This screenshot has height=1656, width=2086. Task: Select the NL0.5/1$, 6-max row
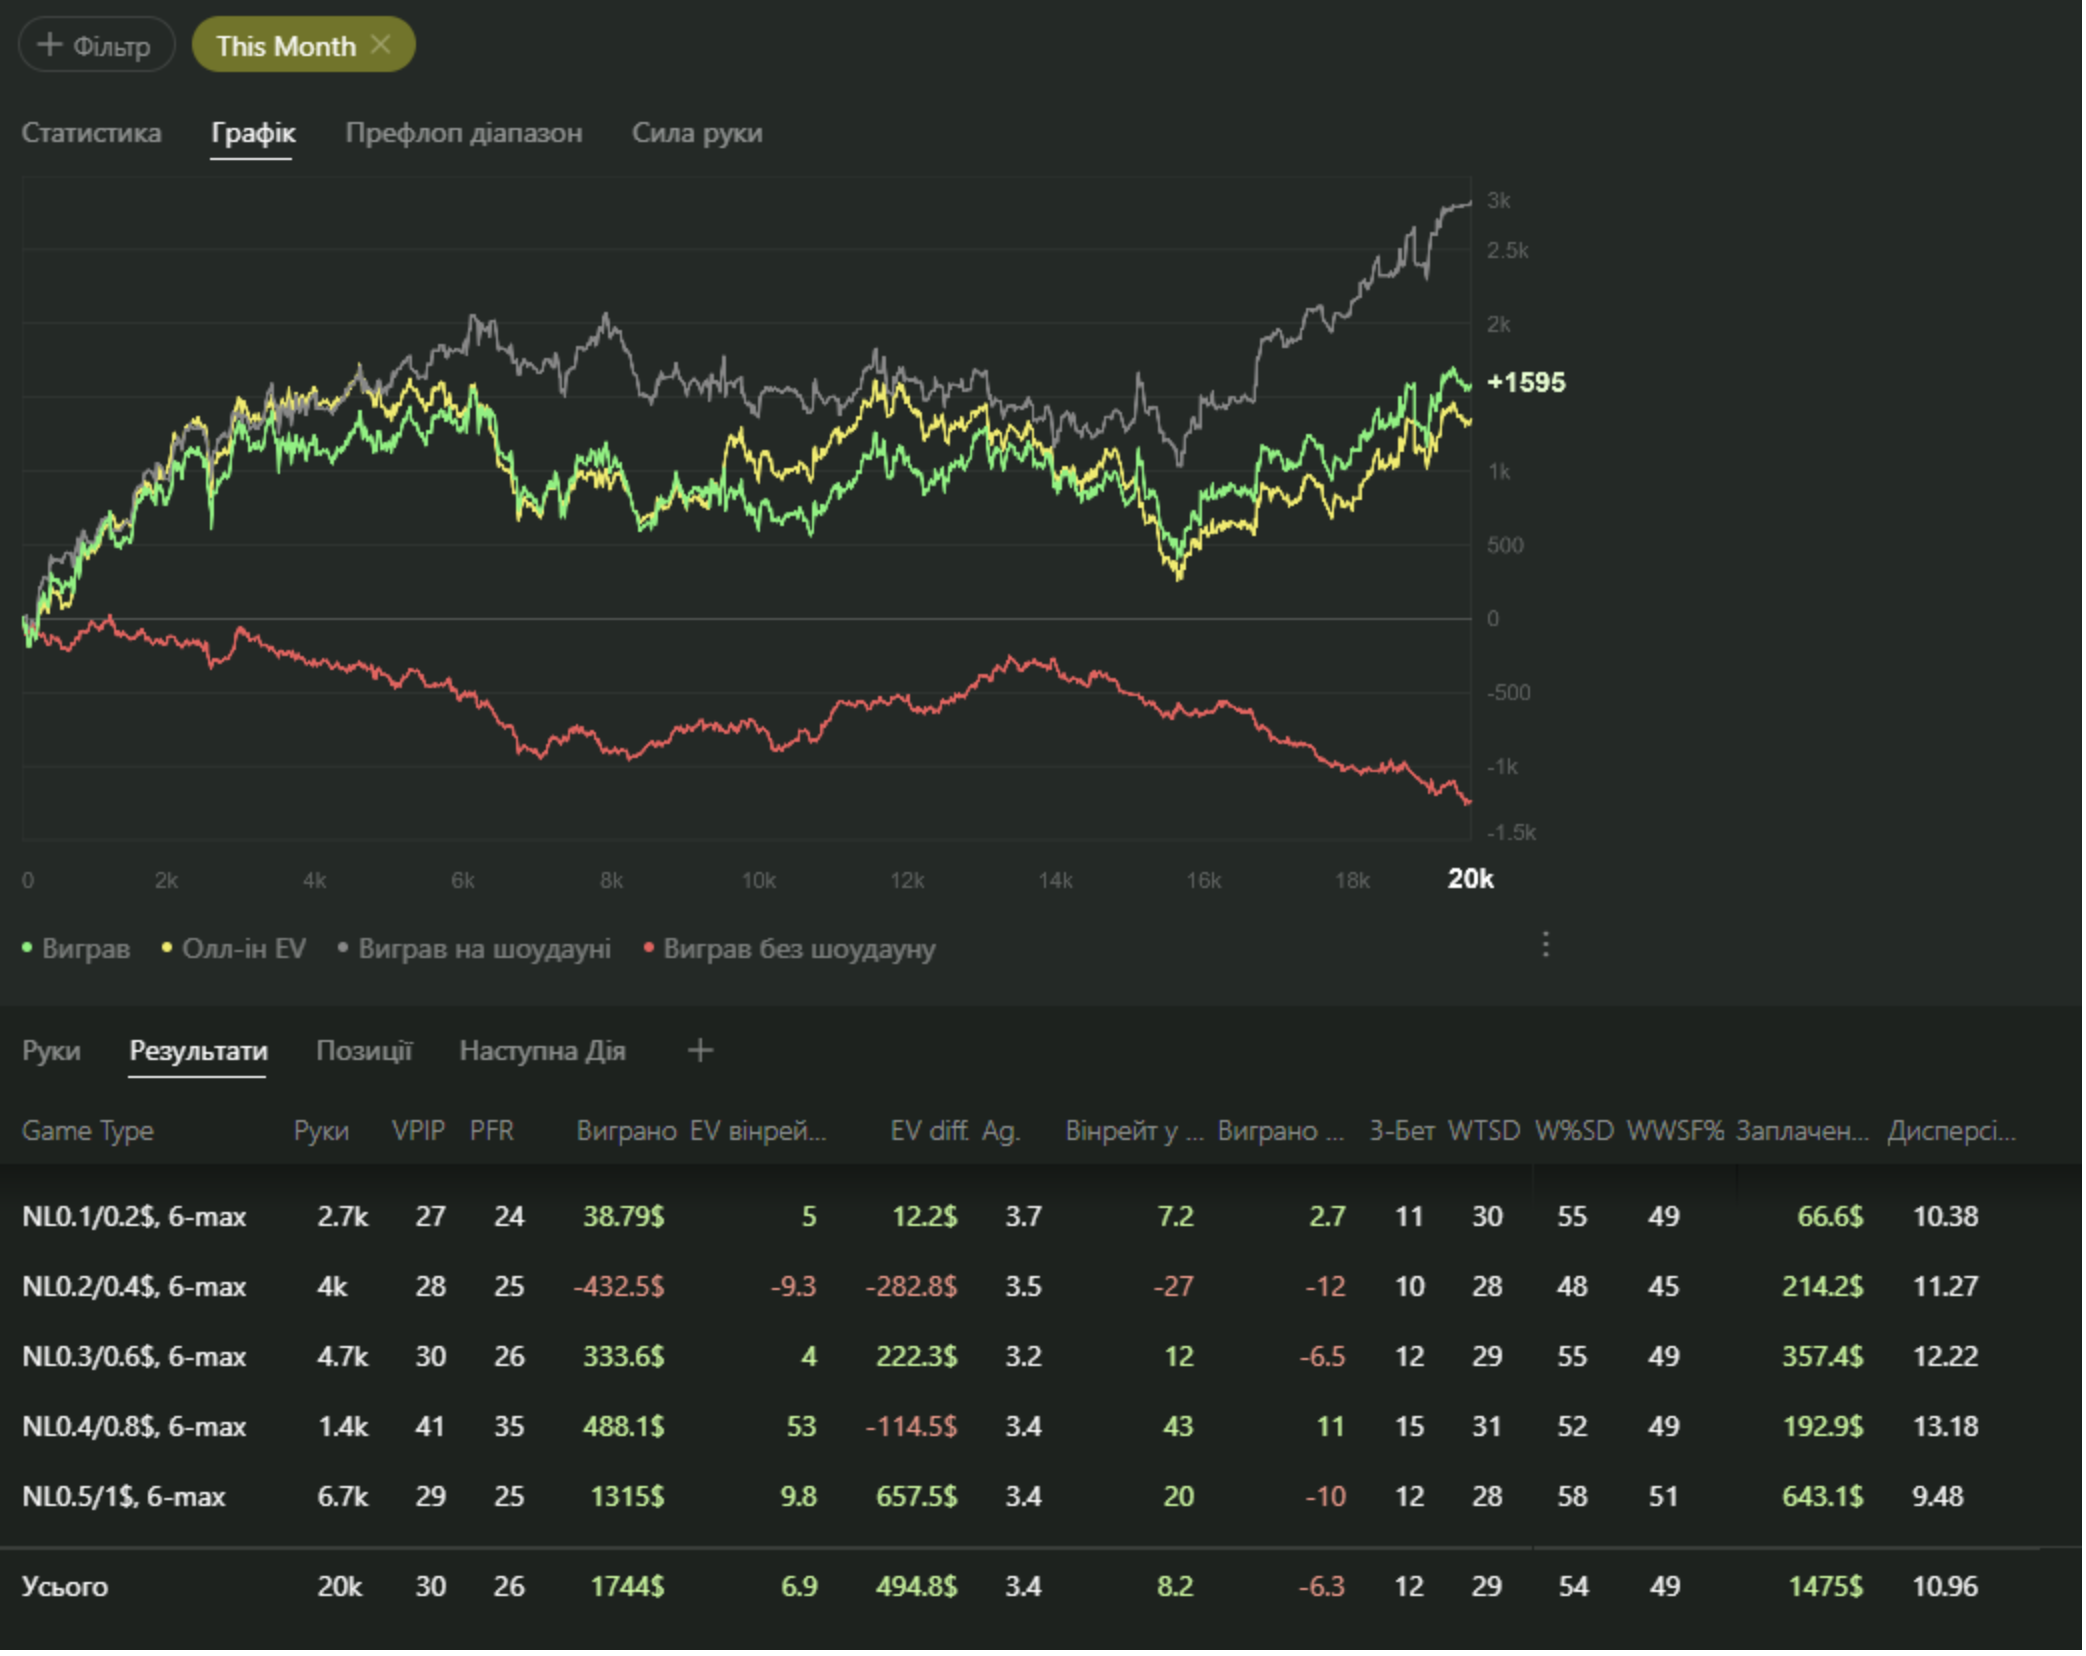pos(124,1497)
